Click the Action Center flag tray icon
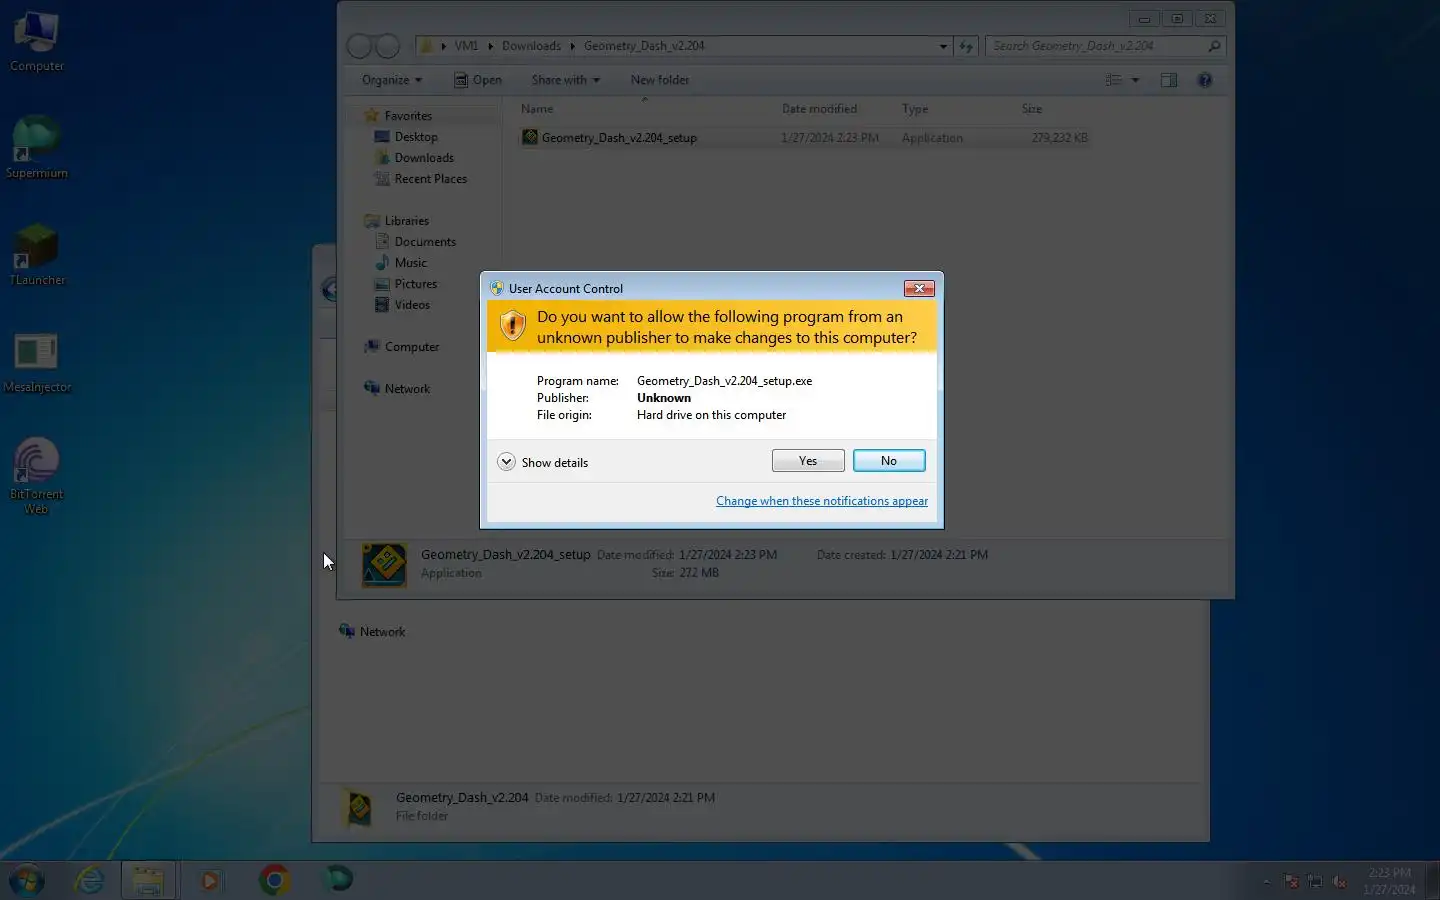The image size is (1440, 900). [x=1291, y=881]
